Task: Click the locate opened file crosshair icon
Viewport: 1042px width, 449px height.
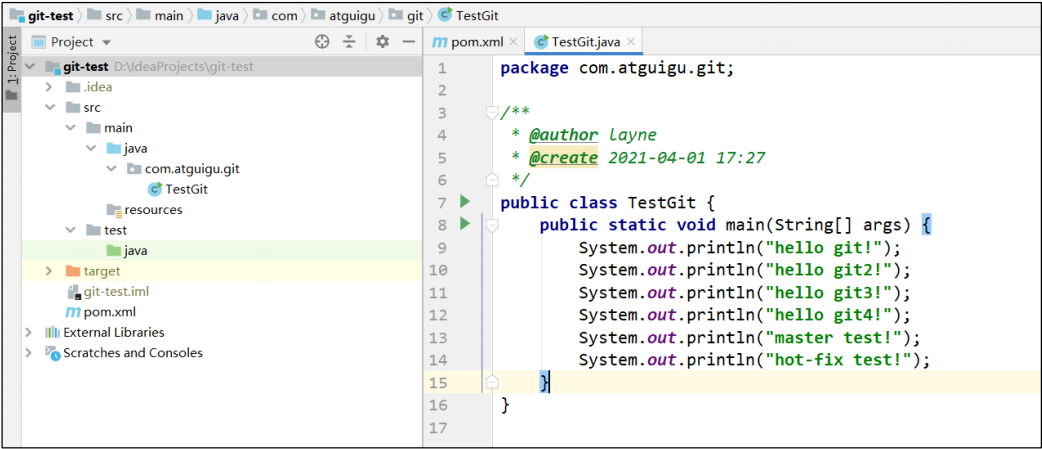Action: 322,42
